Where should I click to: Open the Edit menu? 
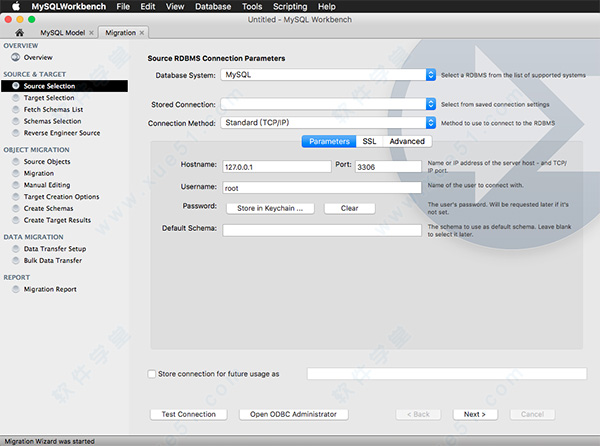pyautogui.click(x=148, y=7)
